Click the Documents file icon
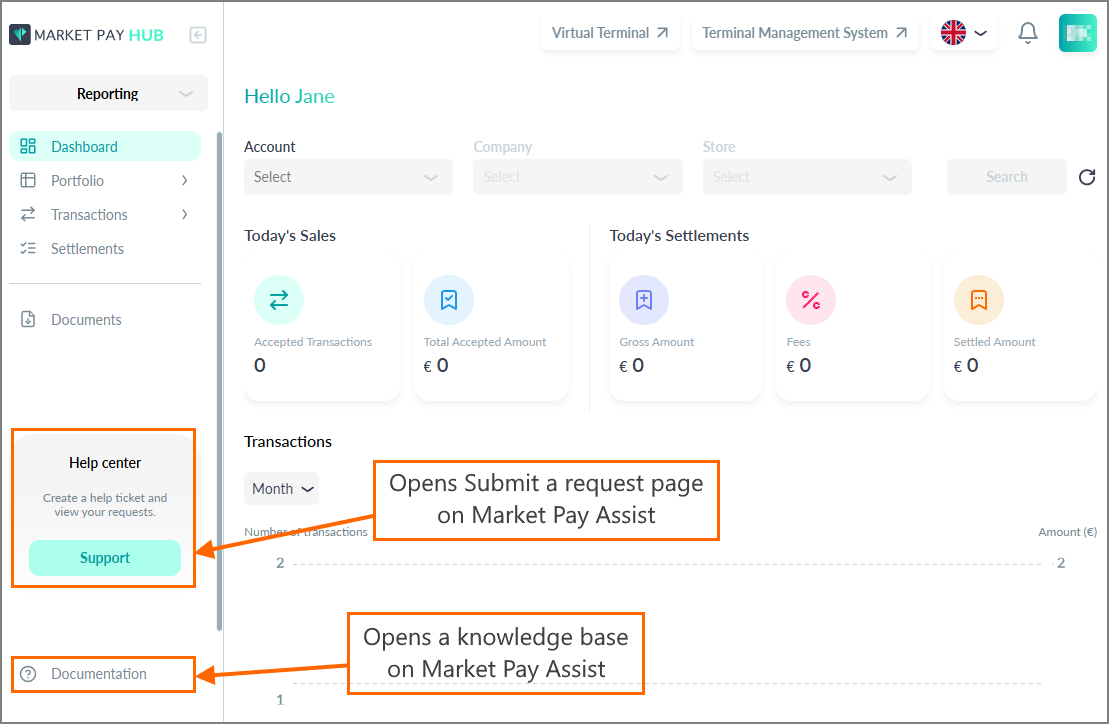This screenshot has width=1109, height=724. pos(28,320)
